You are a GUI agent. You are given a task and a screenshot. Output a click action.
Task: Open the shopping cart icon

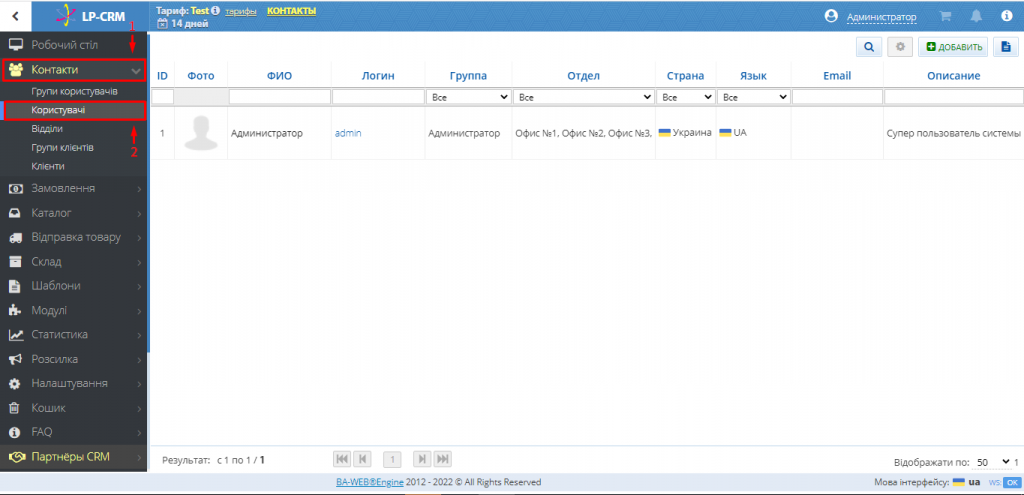pos(945,16)
